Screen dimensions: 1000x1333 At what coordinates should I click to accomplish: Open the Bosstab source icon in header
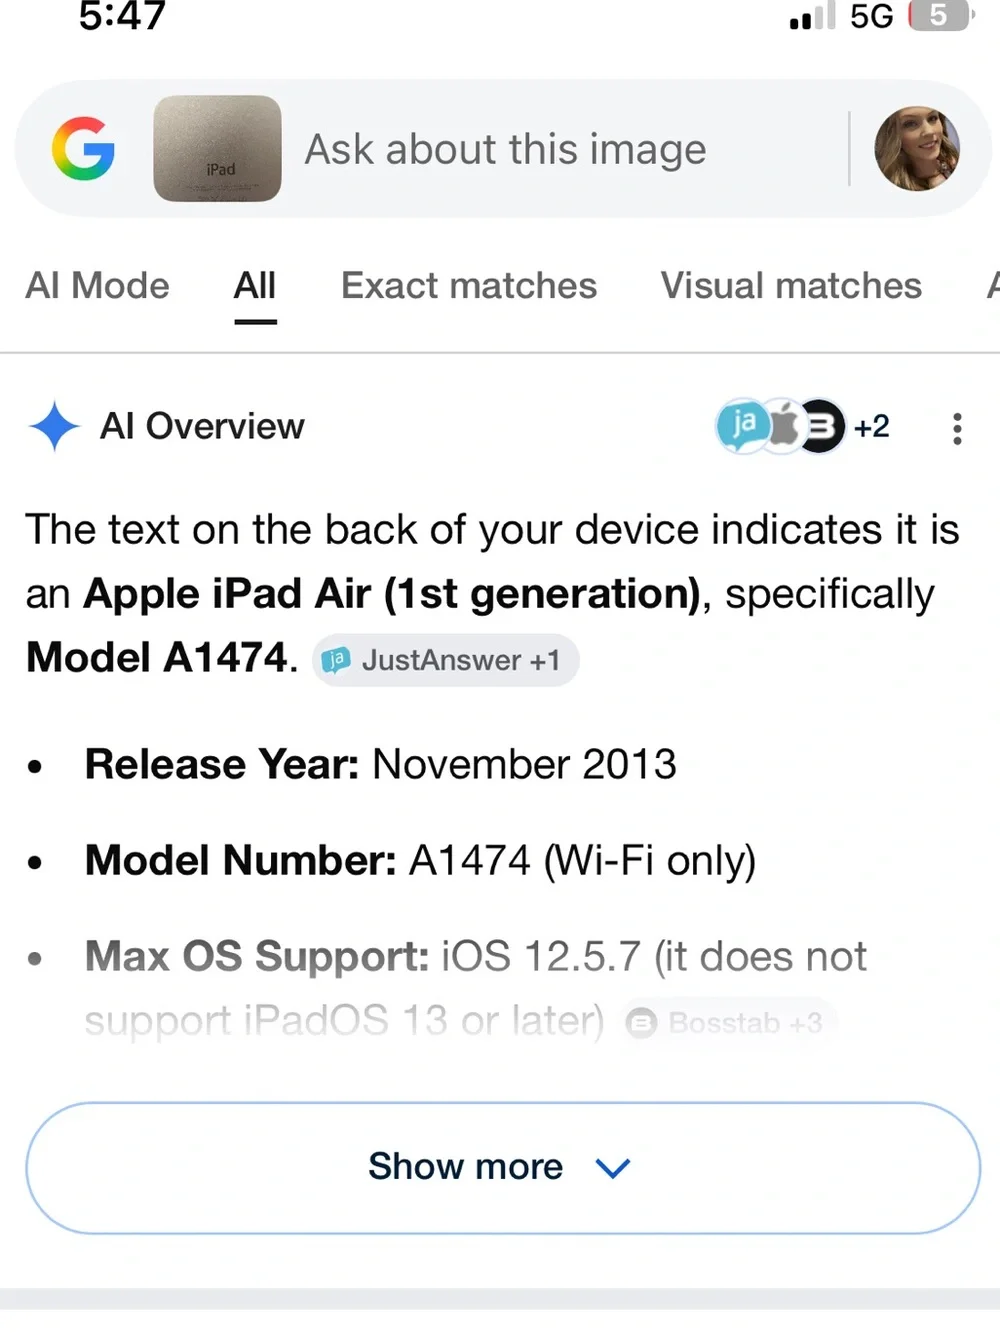(822, 427)
